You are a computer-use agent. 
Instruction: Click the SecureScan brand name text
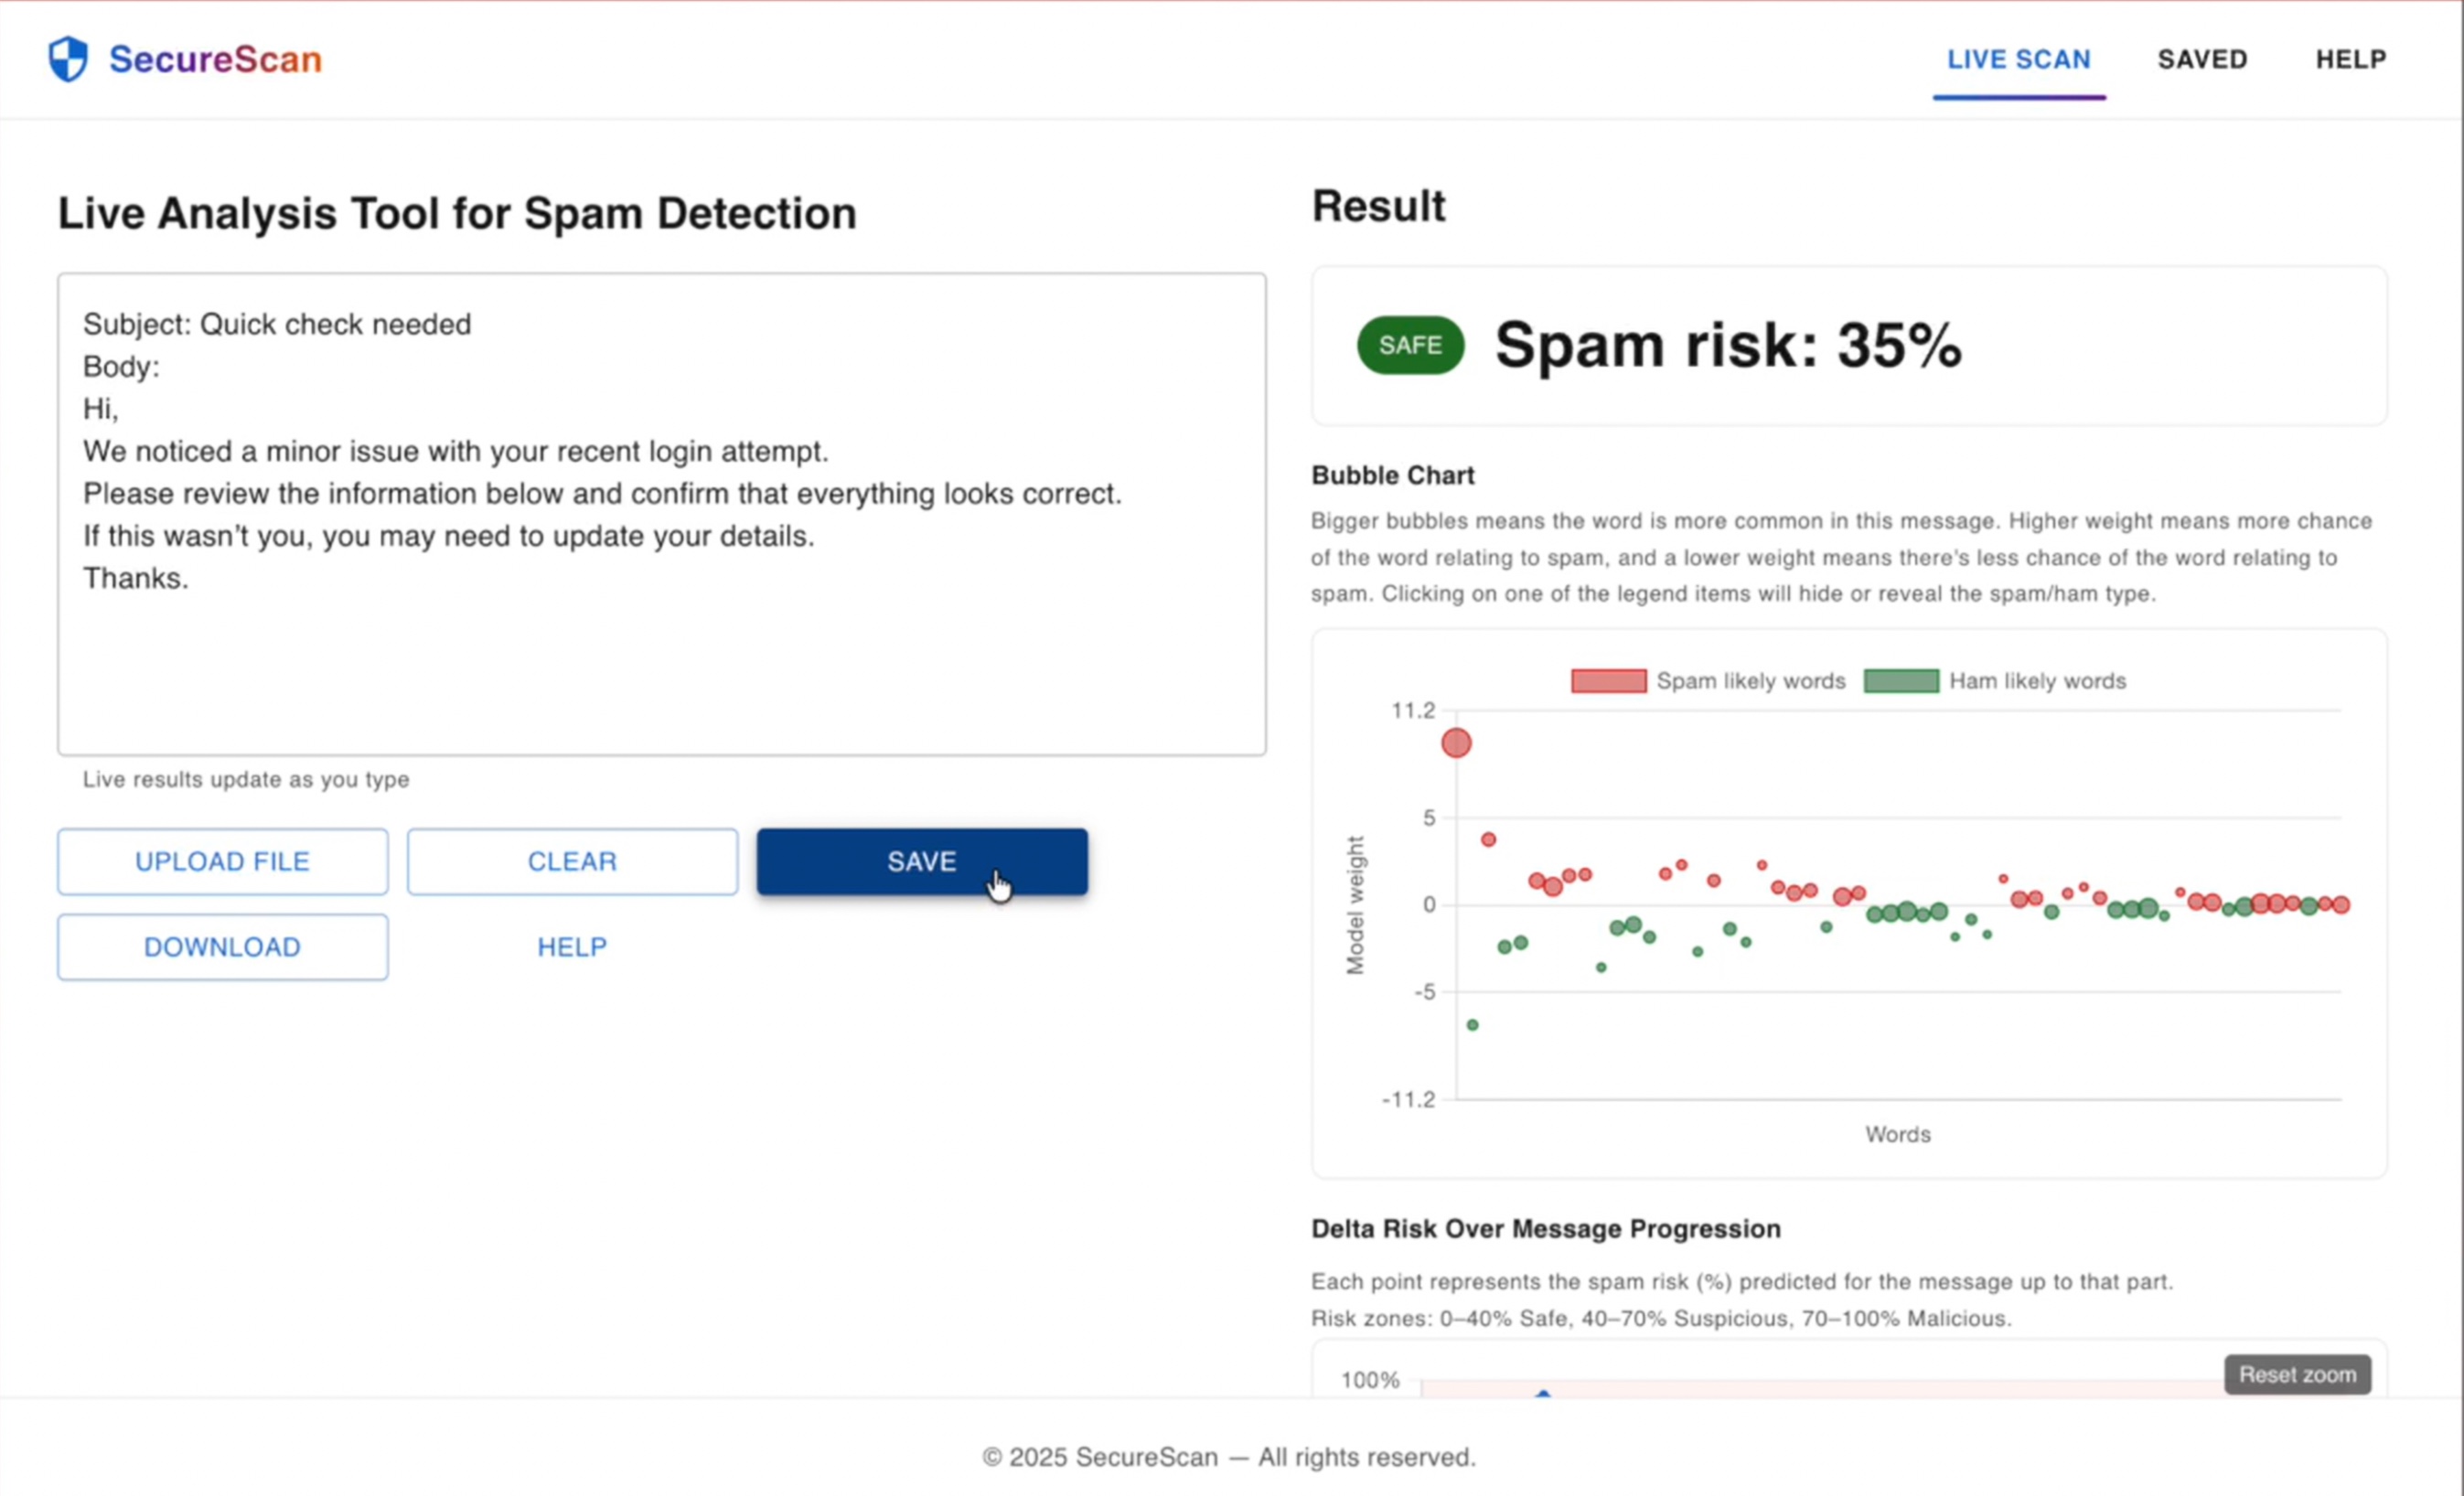215,59
